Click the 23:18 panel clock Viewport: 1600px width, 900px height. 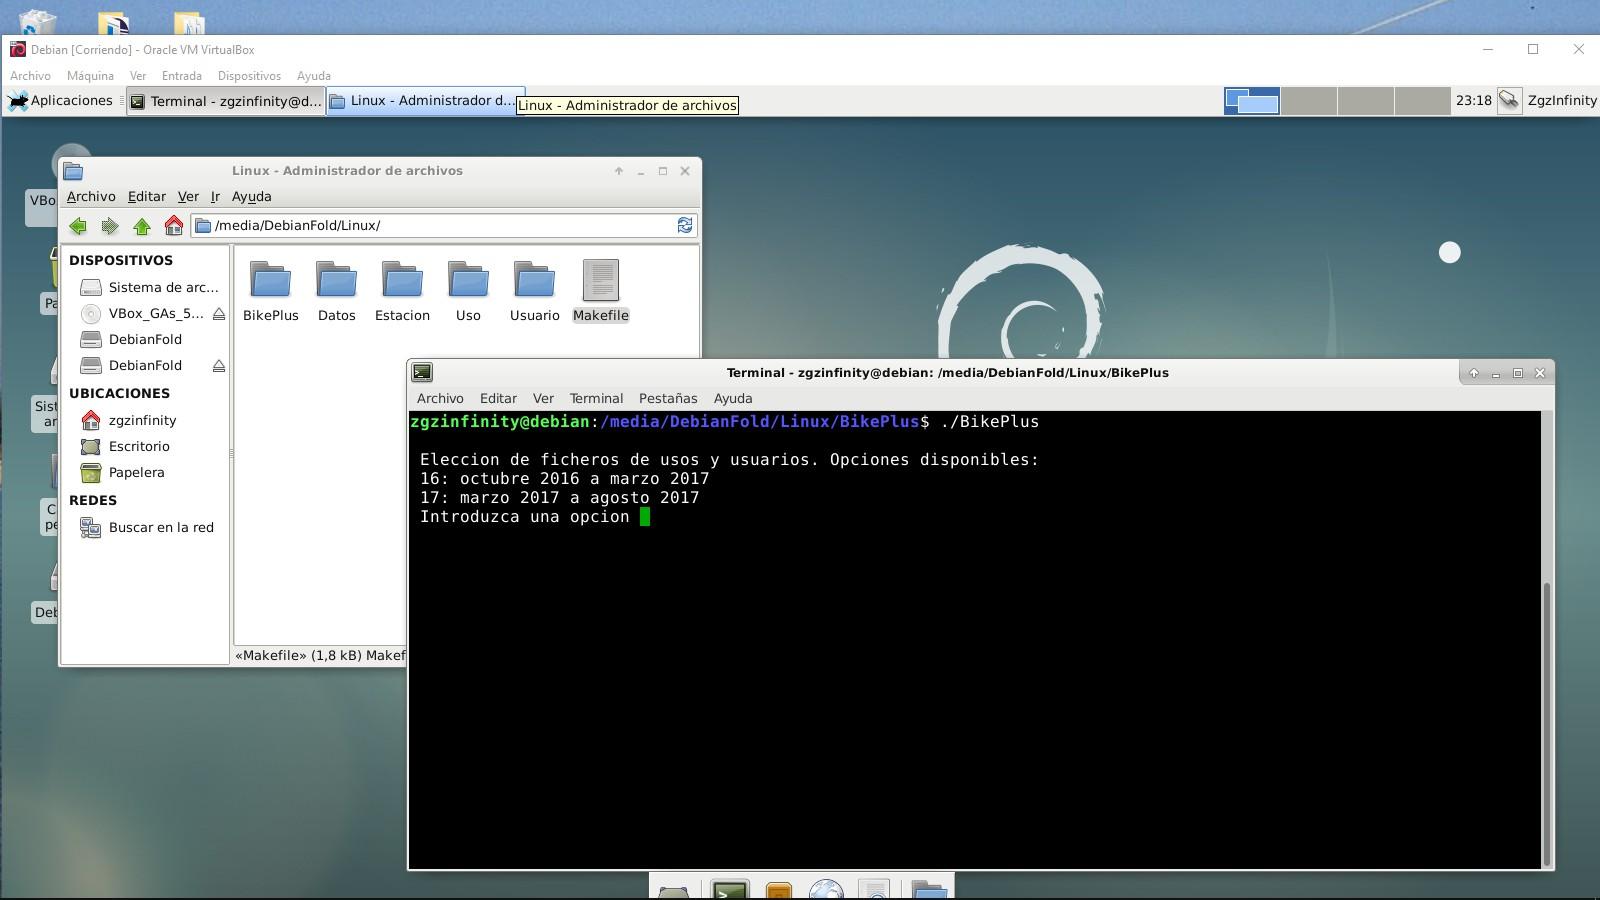click(x=1474, y=101)
